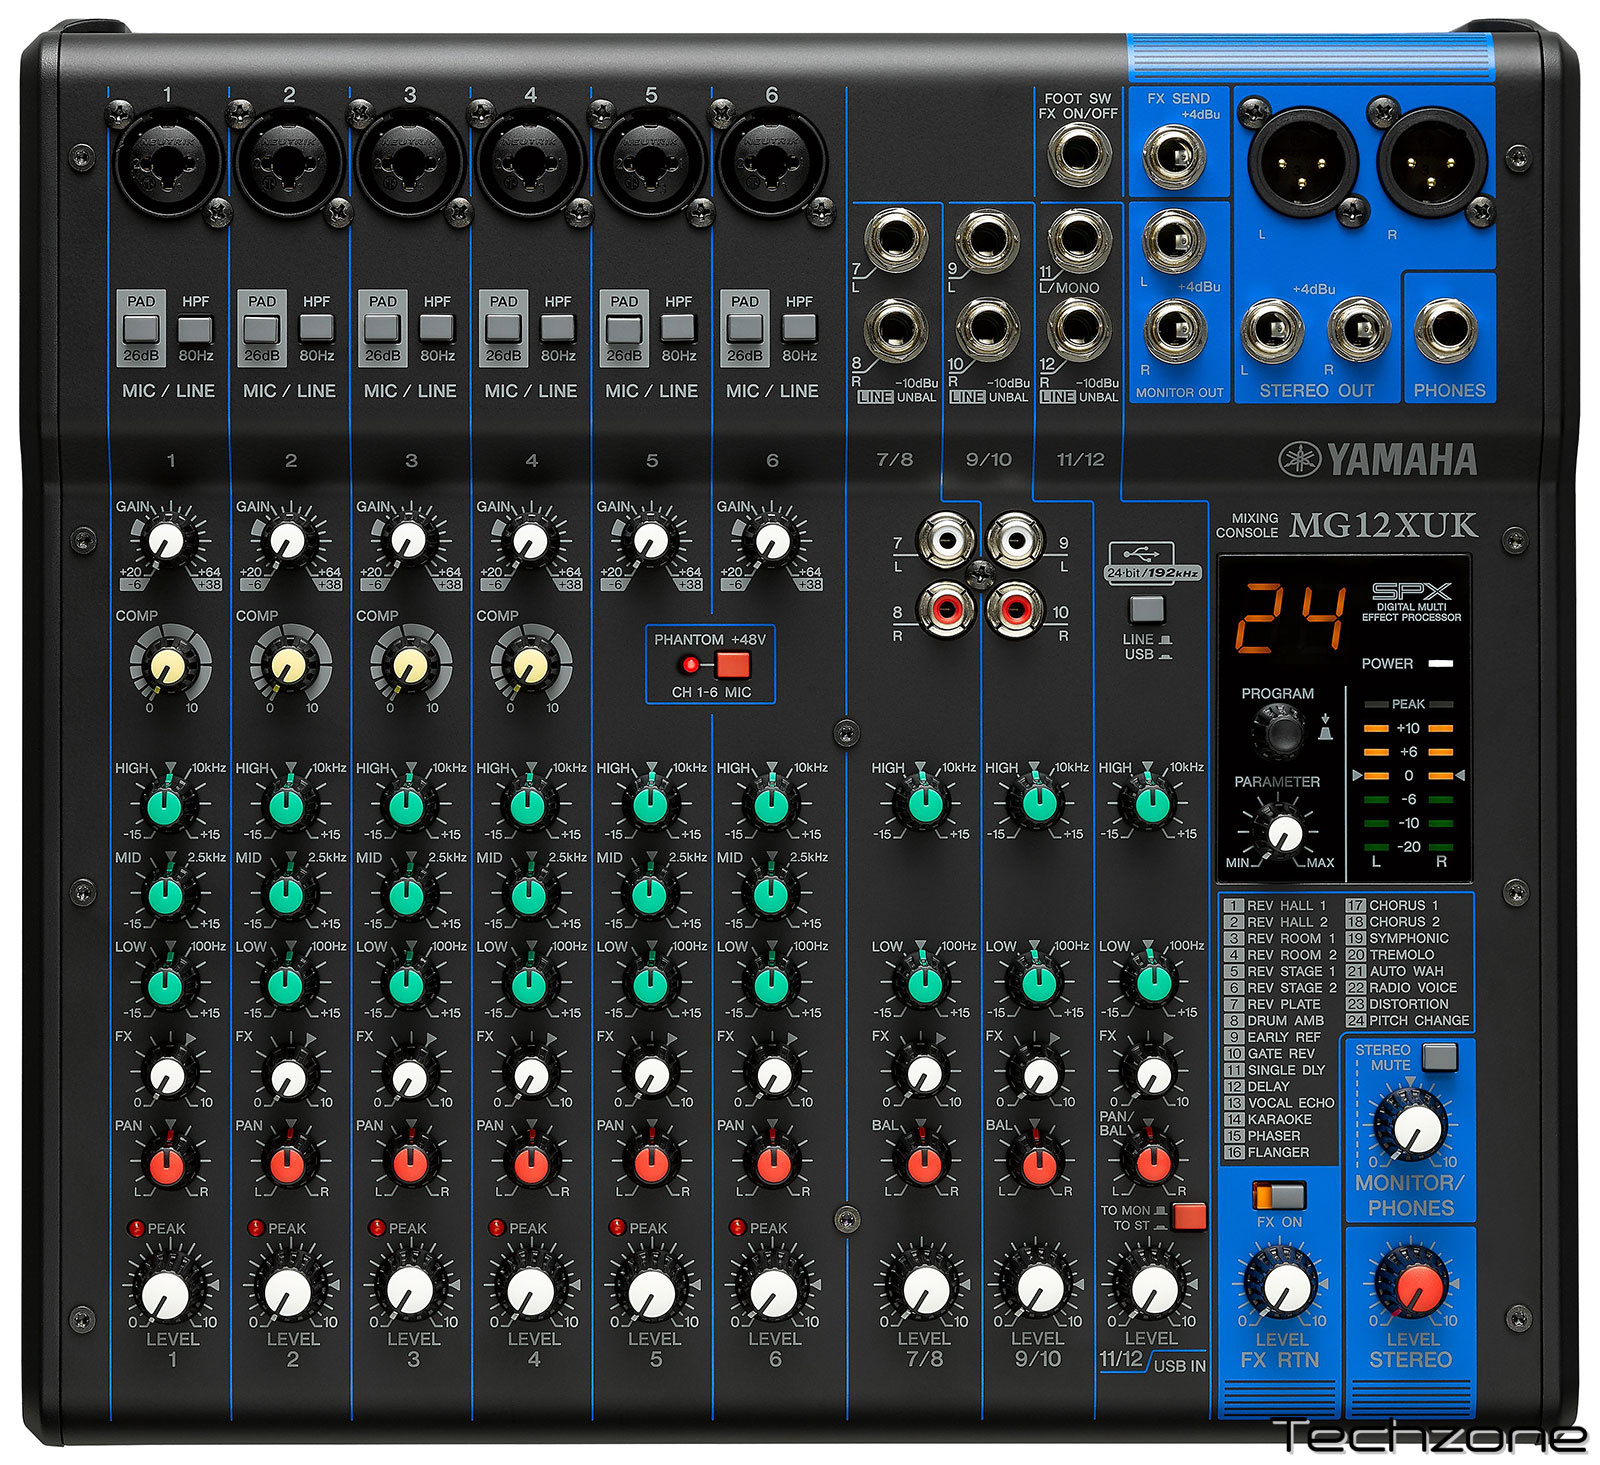Click the channel 1 PEAK indicator LED
Viewport: 1600px width, 1465px height.
135,1228
